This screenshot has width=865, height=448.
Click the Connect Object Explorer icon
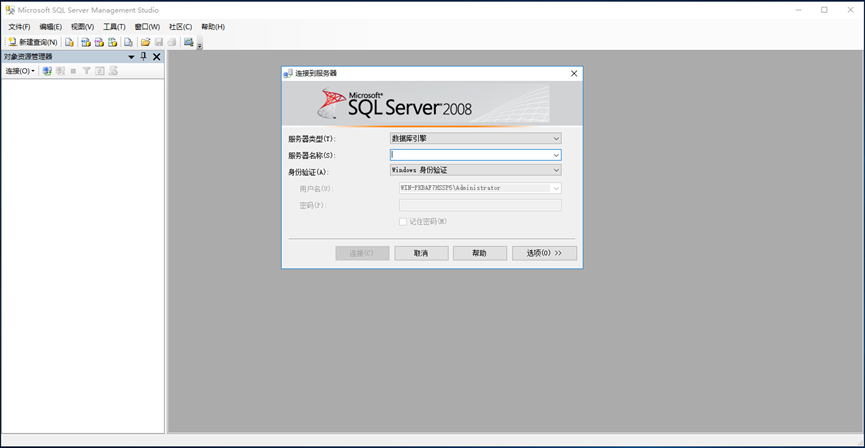(47, 71)
